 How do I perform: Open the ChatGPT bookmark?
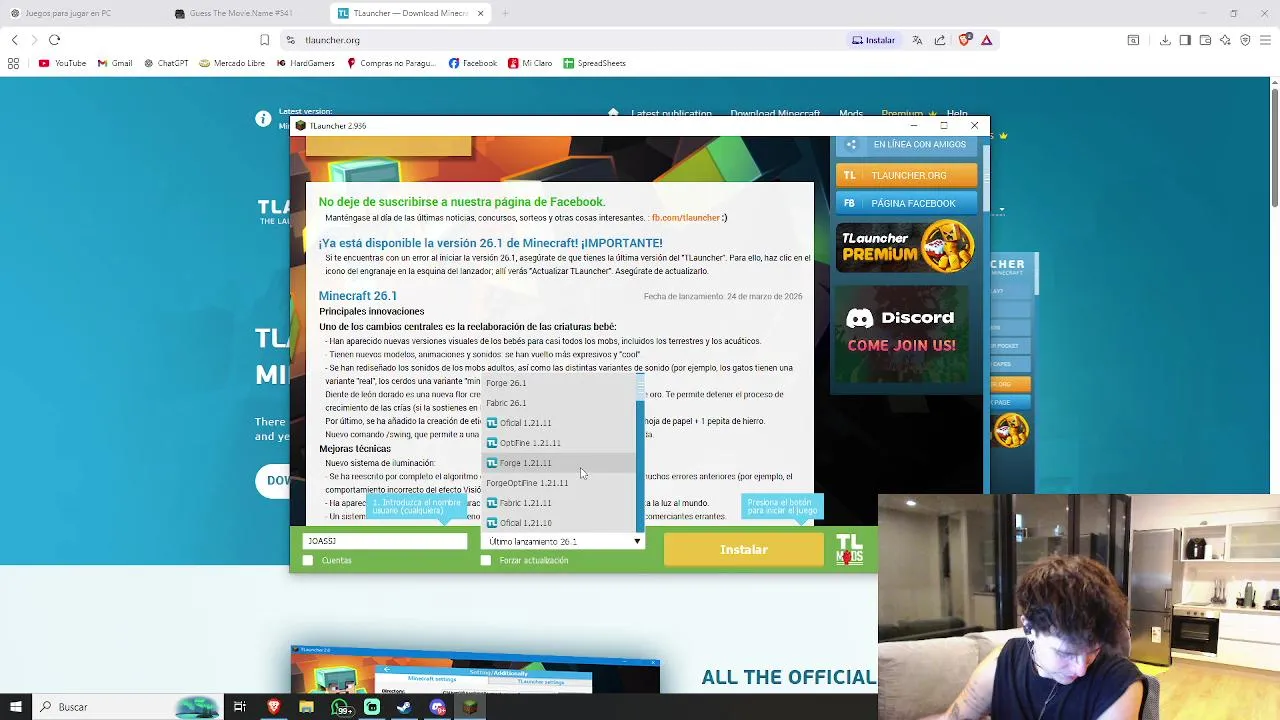[x=166, y=63]
